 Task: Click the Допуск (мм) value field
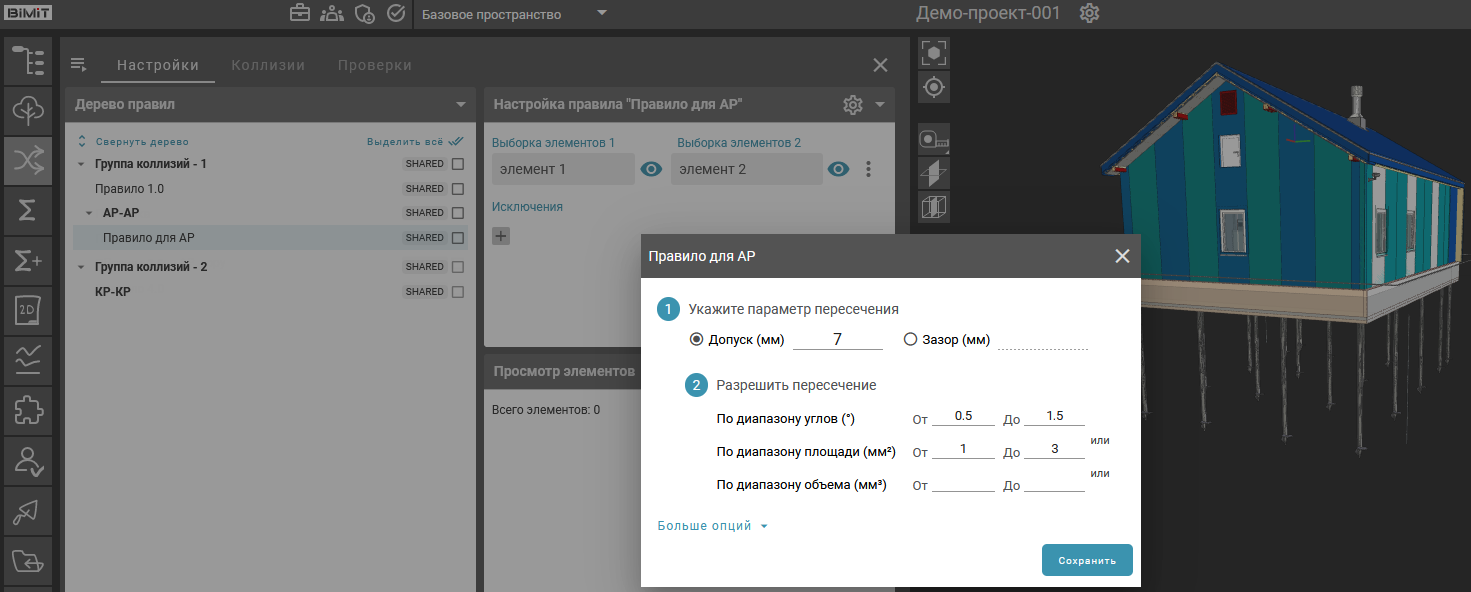pyautogui.click(x=837, y=340)
